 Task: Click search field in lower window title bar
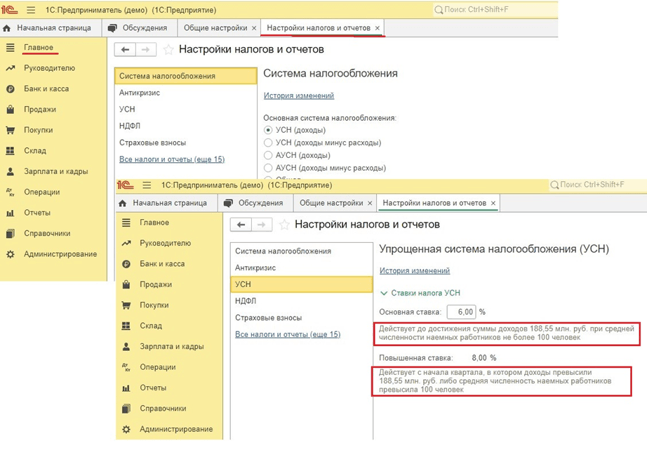pos(597,185)
